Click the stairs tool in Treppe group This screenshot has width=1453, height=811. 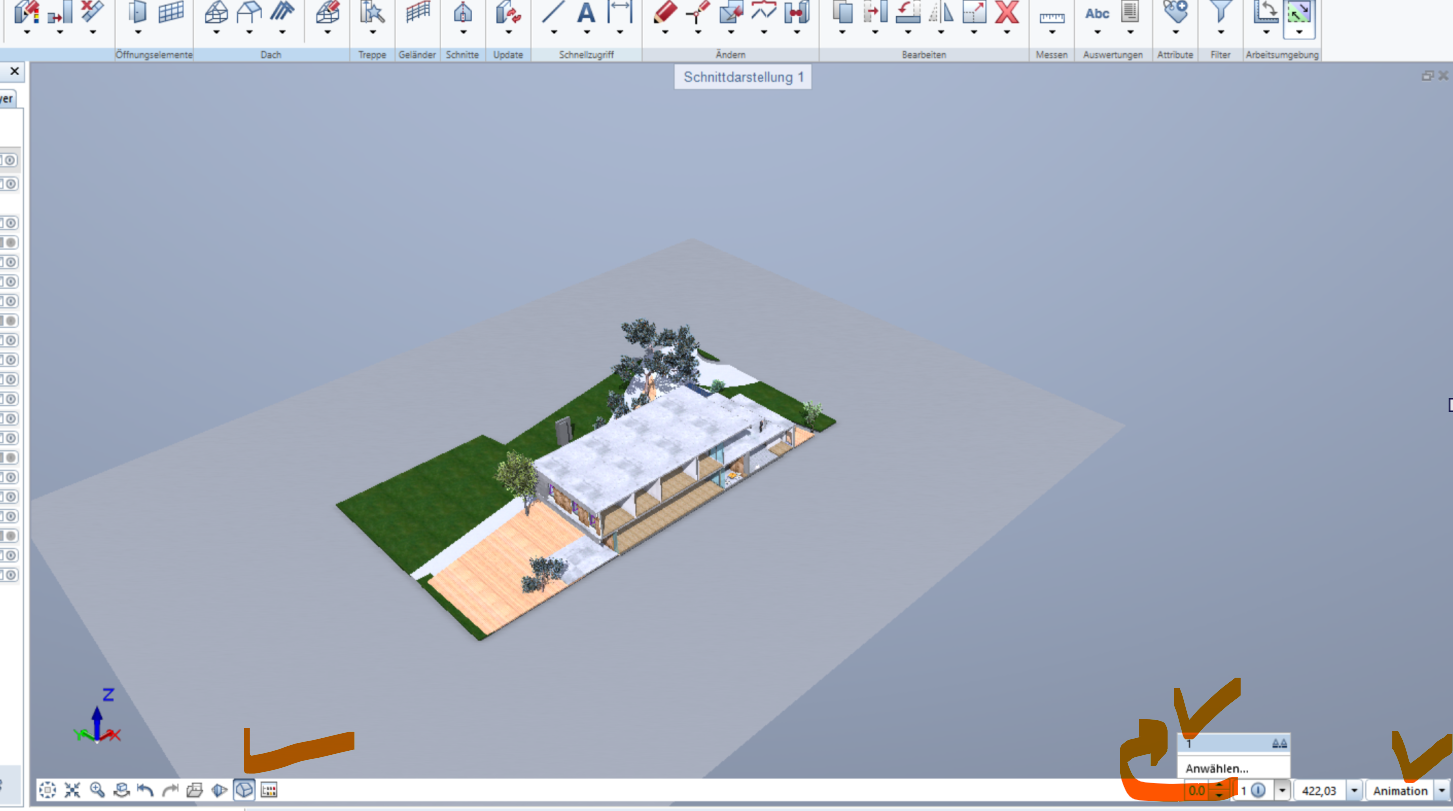(372, 12)
